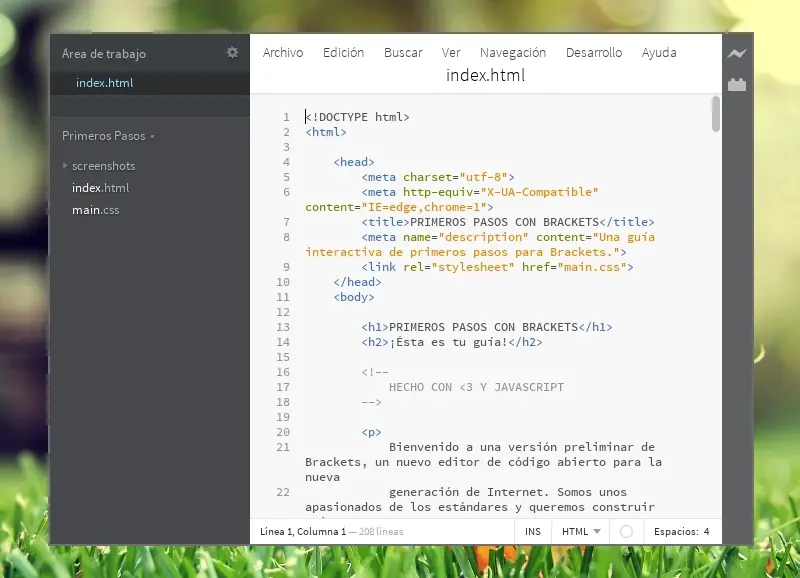Click the <p> tag on line 20
The image size is (800, 578).
371,432
